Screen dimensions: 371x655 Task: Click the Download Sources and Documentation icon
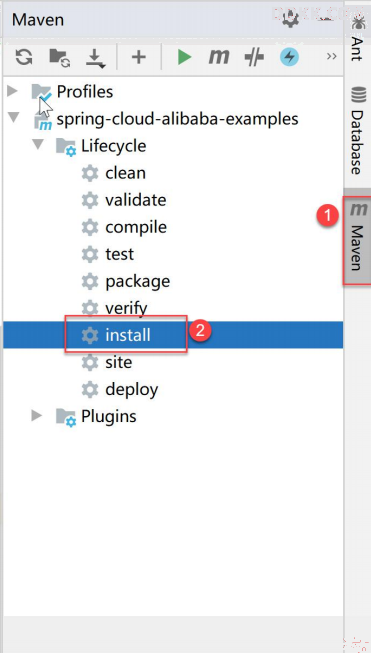pos(96,58)
